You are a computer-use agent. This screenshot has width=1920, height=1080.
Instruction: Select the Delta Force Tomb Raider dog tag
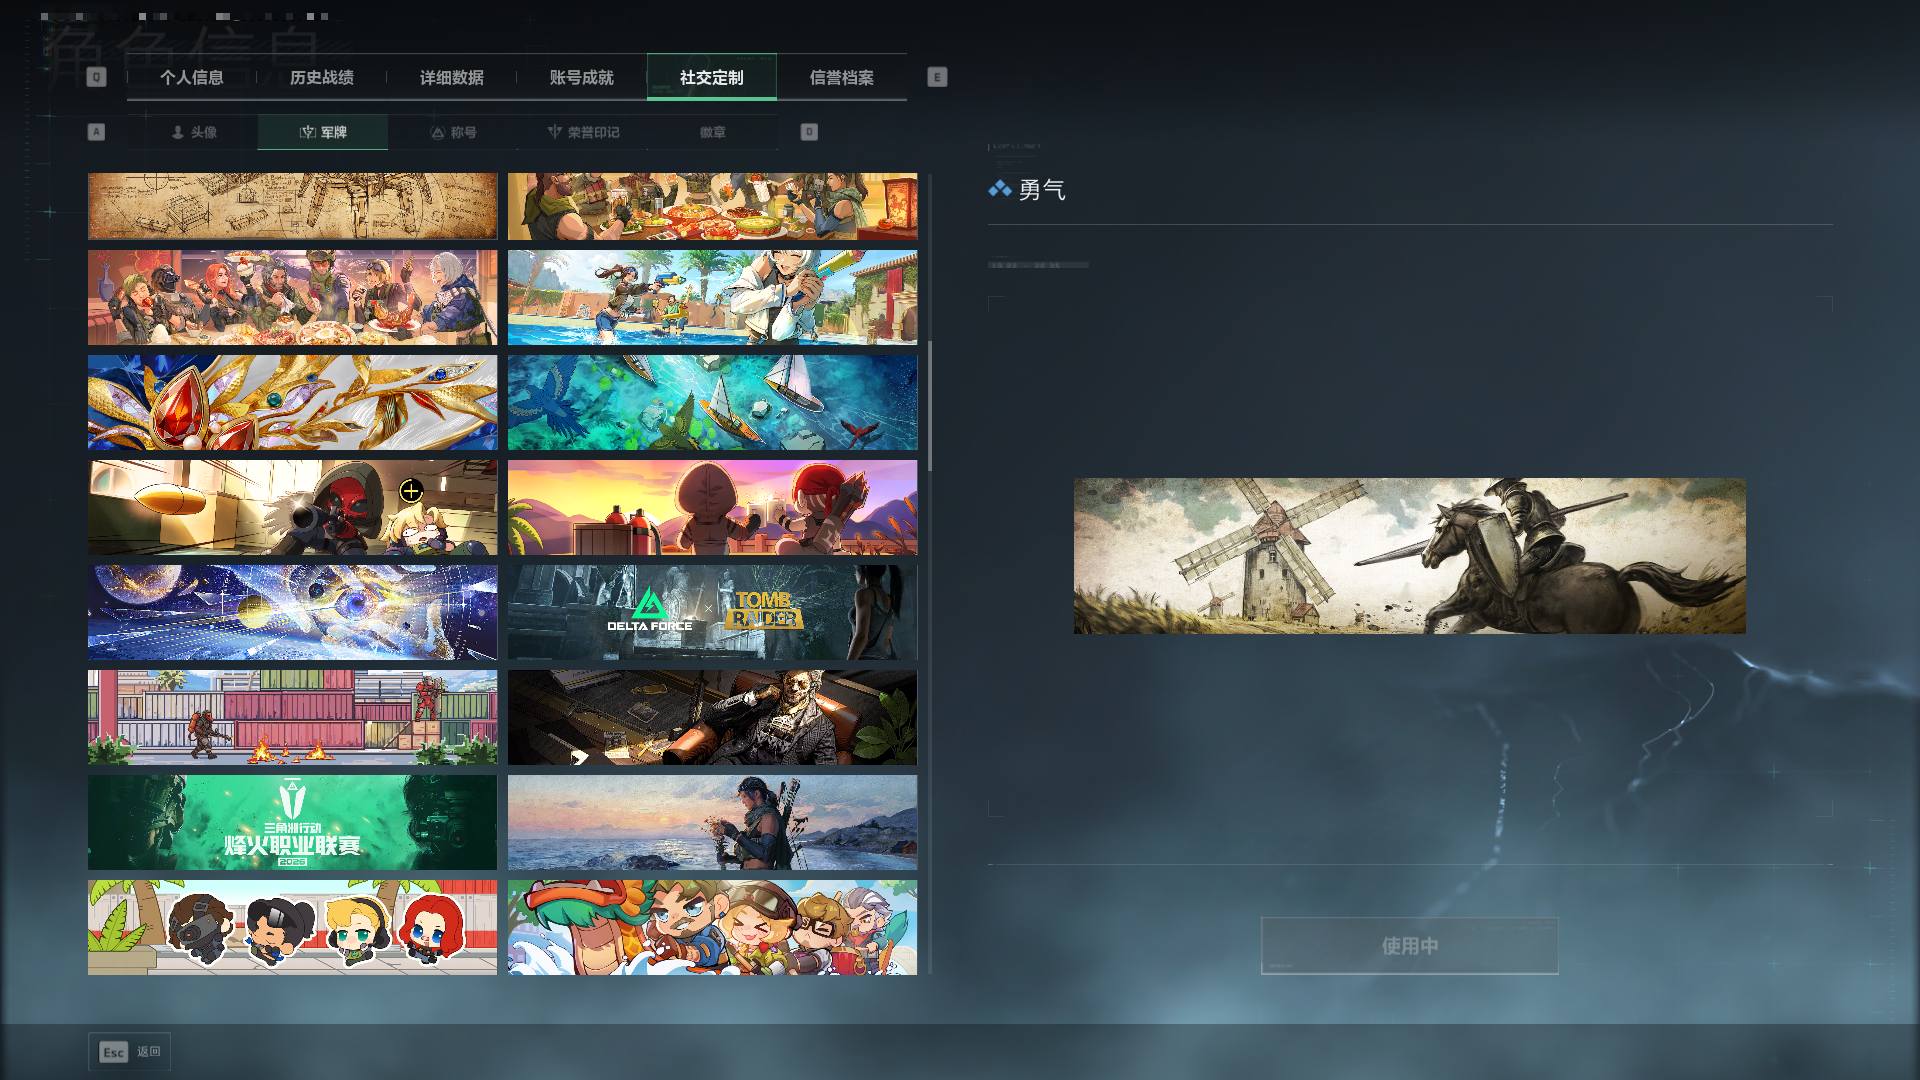(712, 613)
